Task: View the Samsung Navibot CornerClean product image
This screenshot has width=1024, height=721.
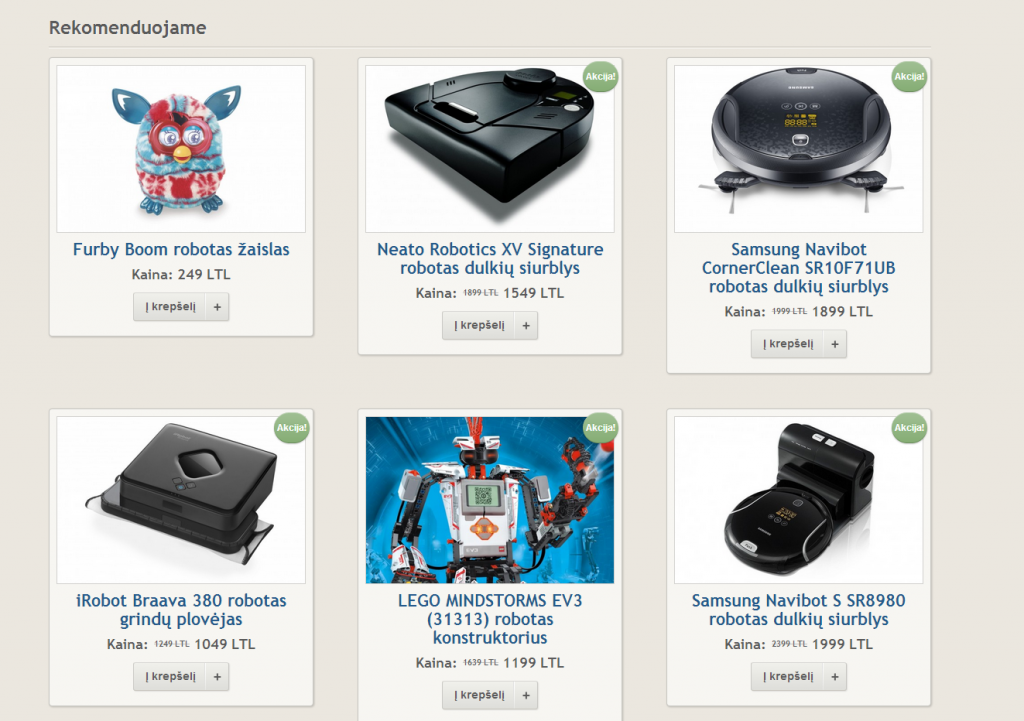Action: 799,149
